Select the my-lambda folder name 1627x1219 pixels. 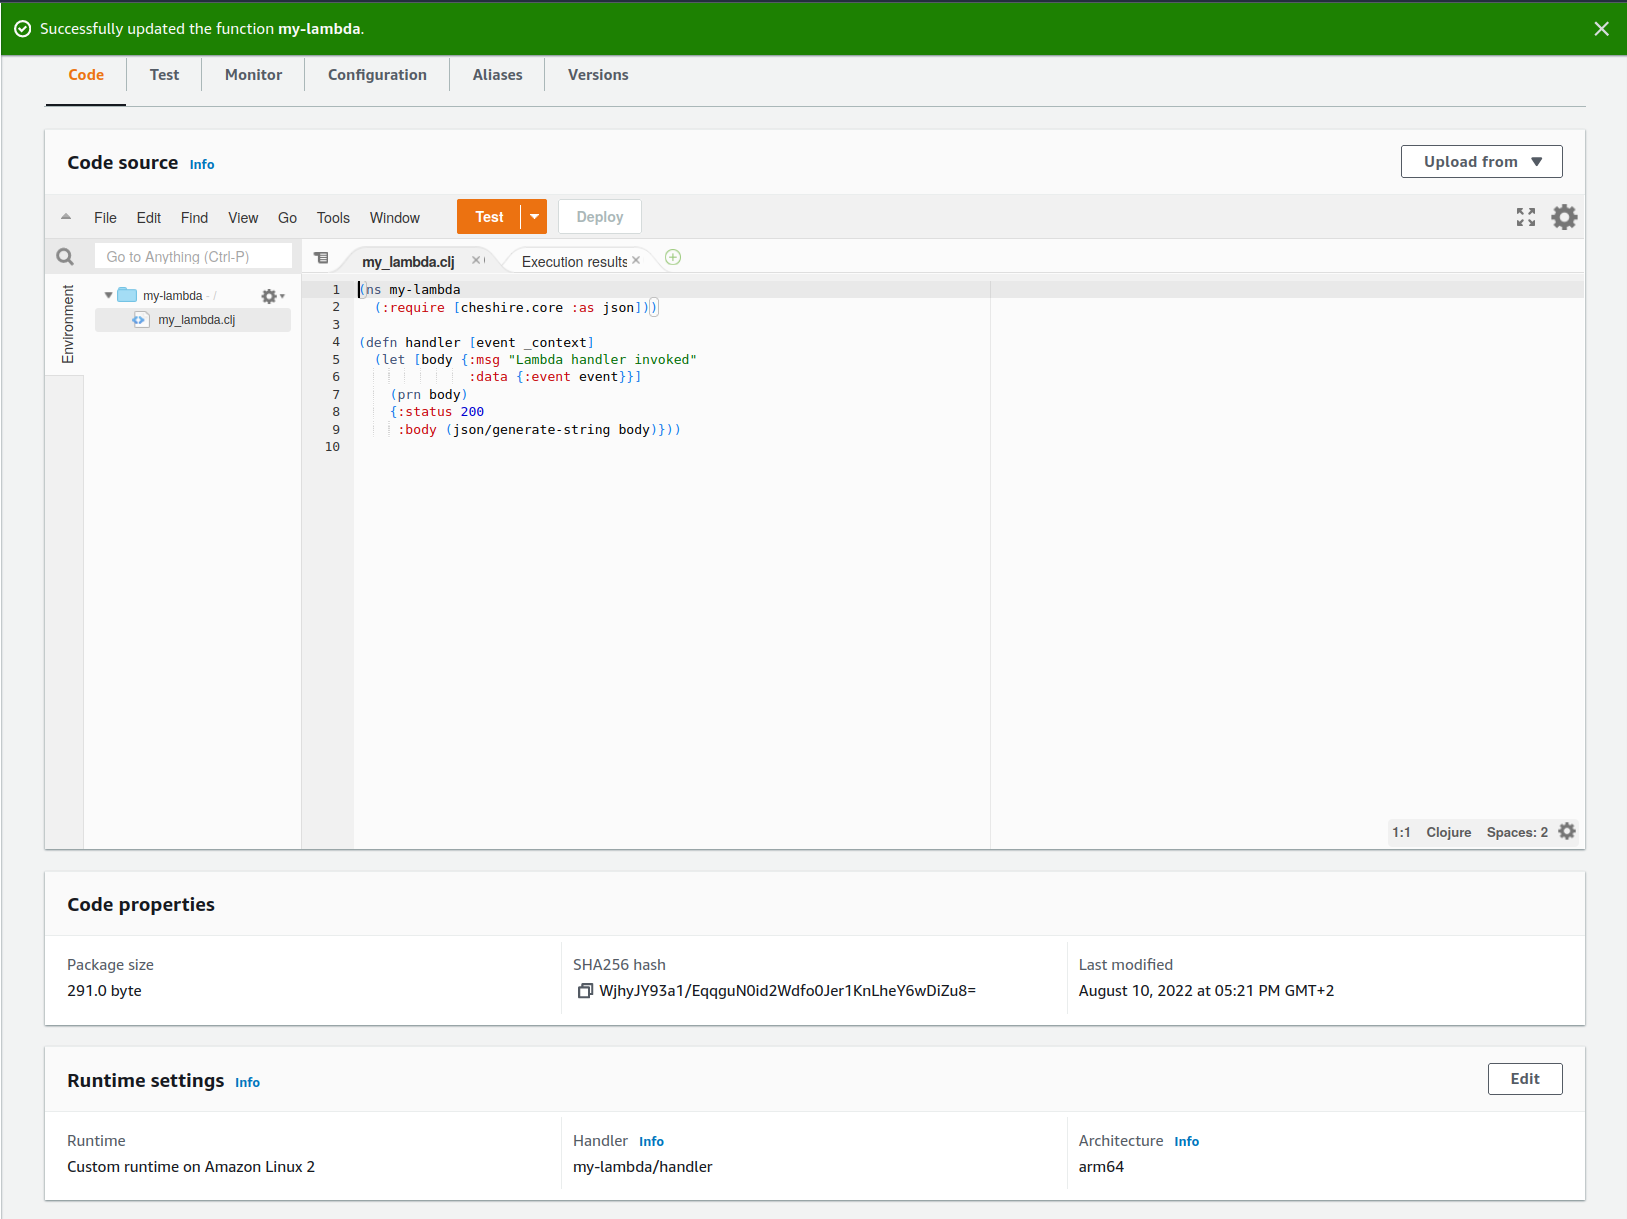pos(172,296)
